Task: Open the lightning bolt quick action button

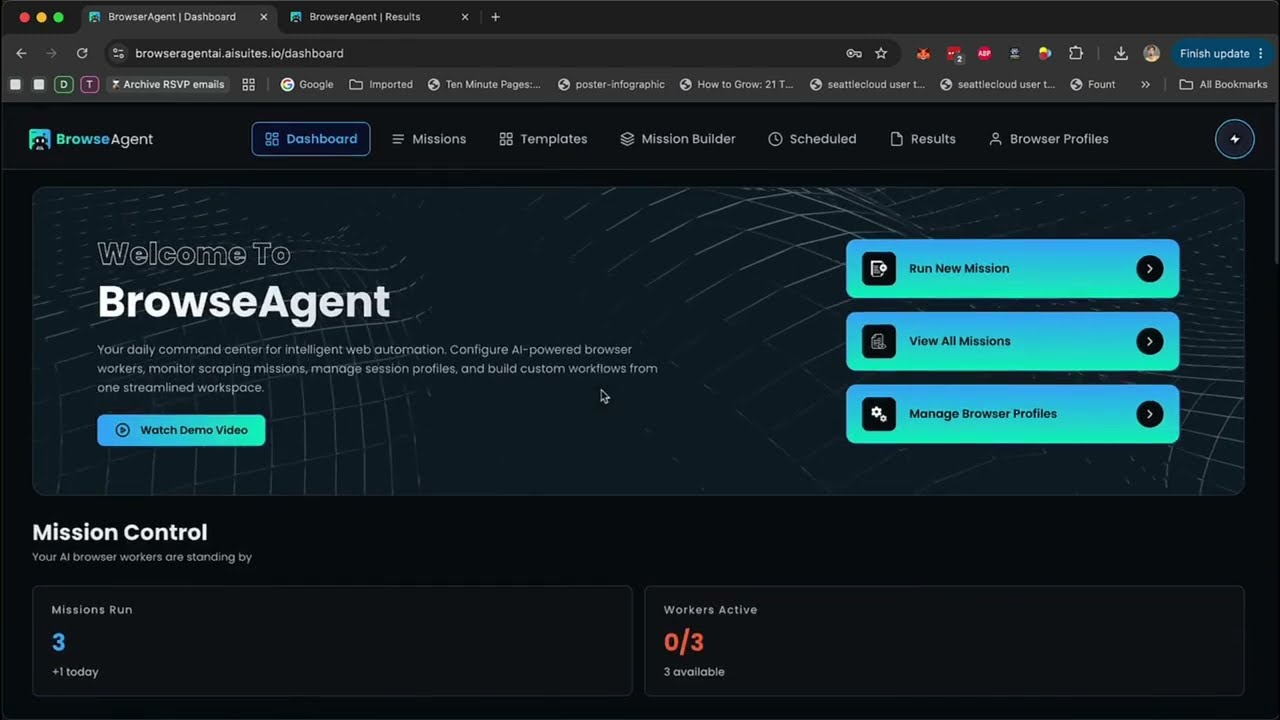Action: click(x=1234, y=139)
